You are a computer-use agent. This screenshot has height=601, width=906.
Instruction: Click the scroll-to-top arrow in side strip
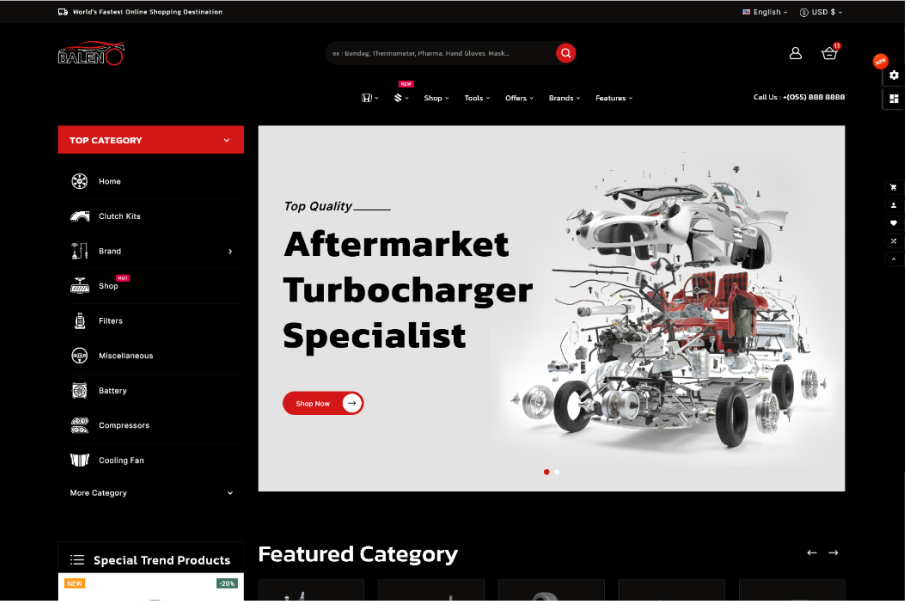click(x=894, y=259)
